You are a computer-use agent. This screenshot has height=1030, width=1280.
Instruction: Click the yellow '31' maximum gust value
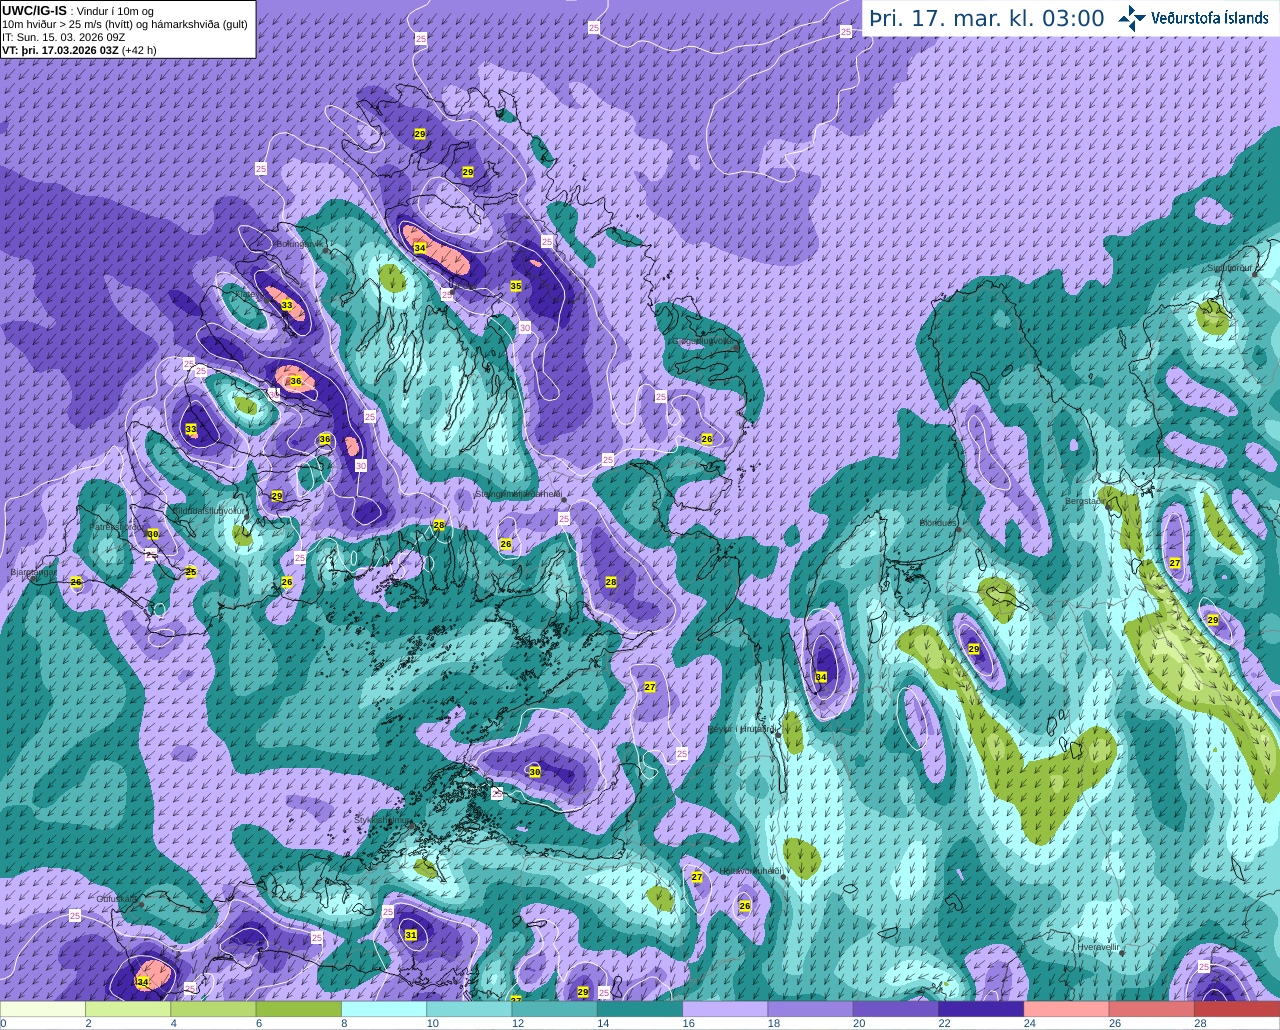[411, 935]
